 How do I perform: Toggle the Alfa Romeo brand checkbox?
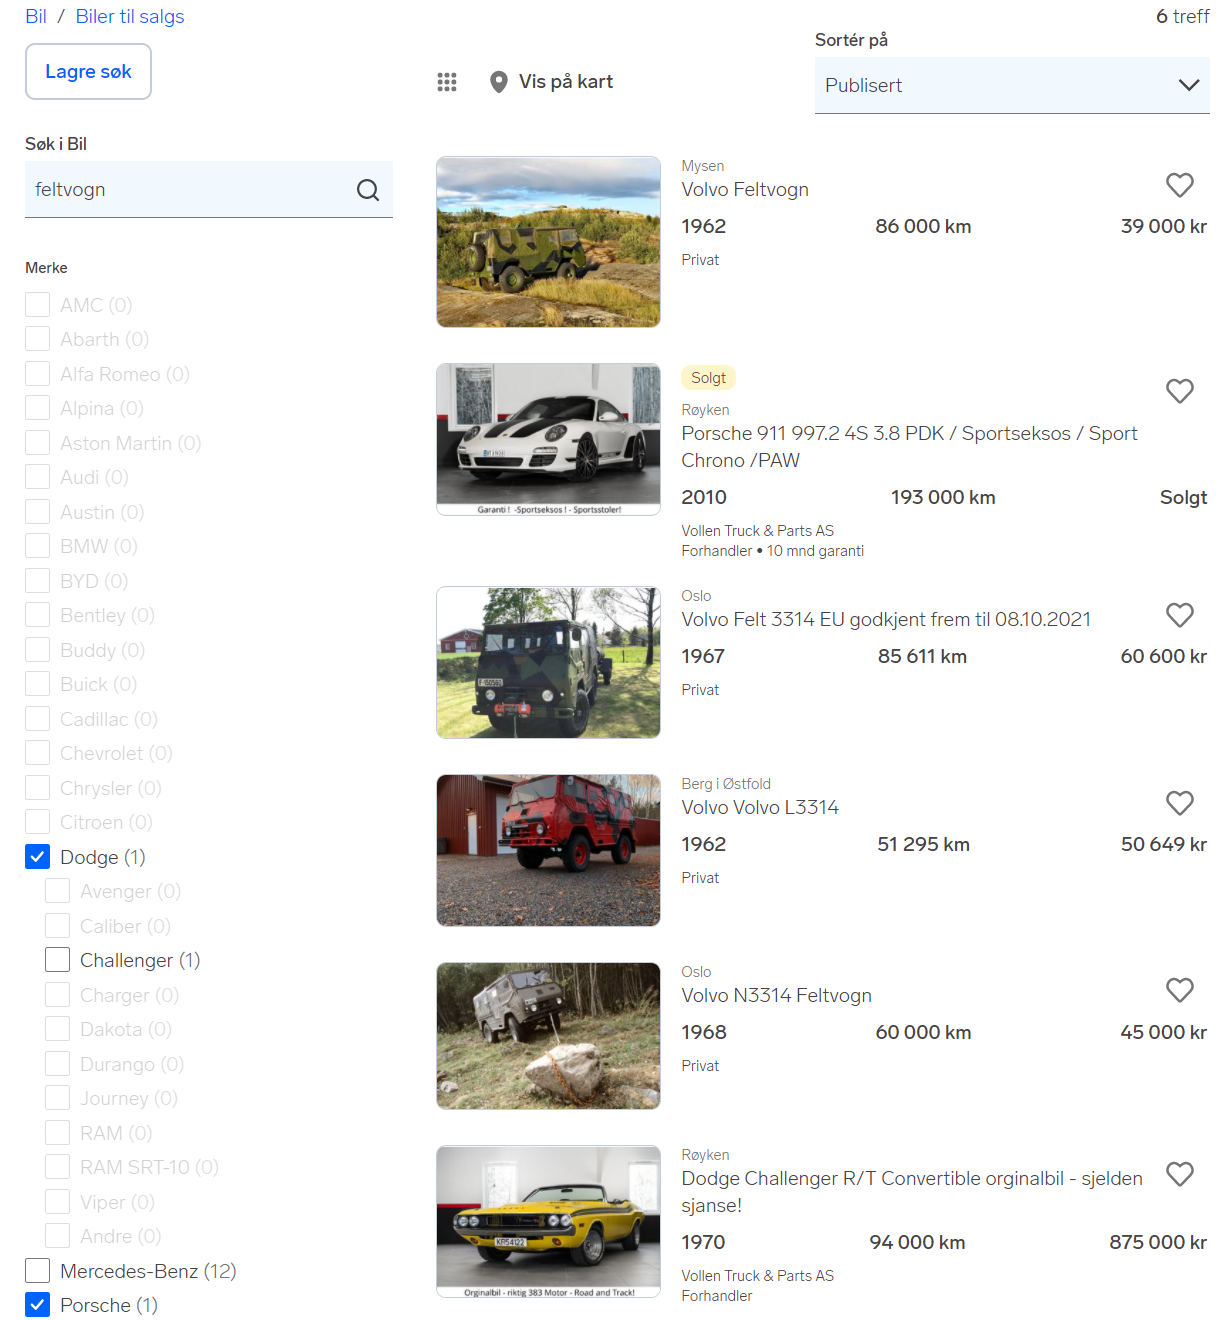coord(38,374)
